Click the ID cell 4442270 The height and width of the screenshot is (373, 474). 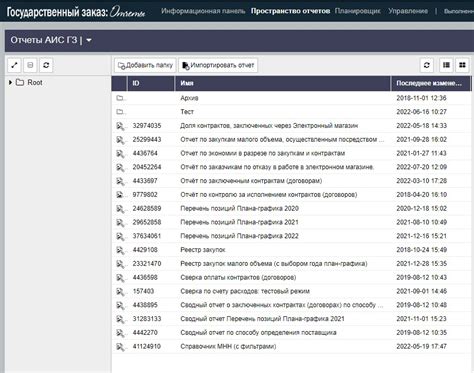[x=145, y=333]
